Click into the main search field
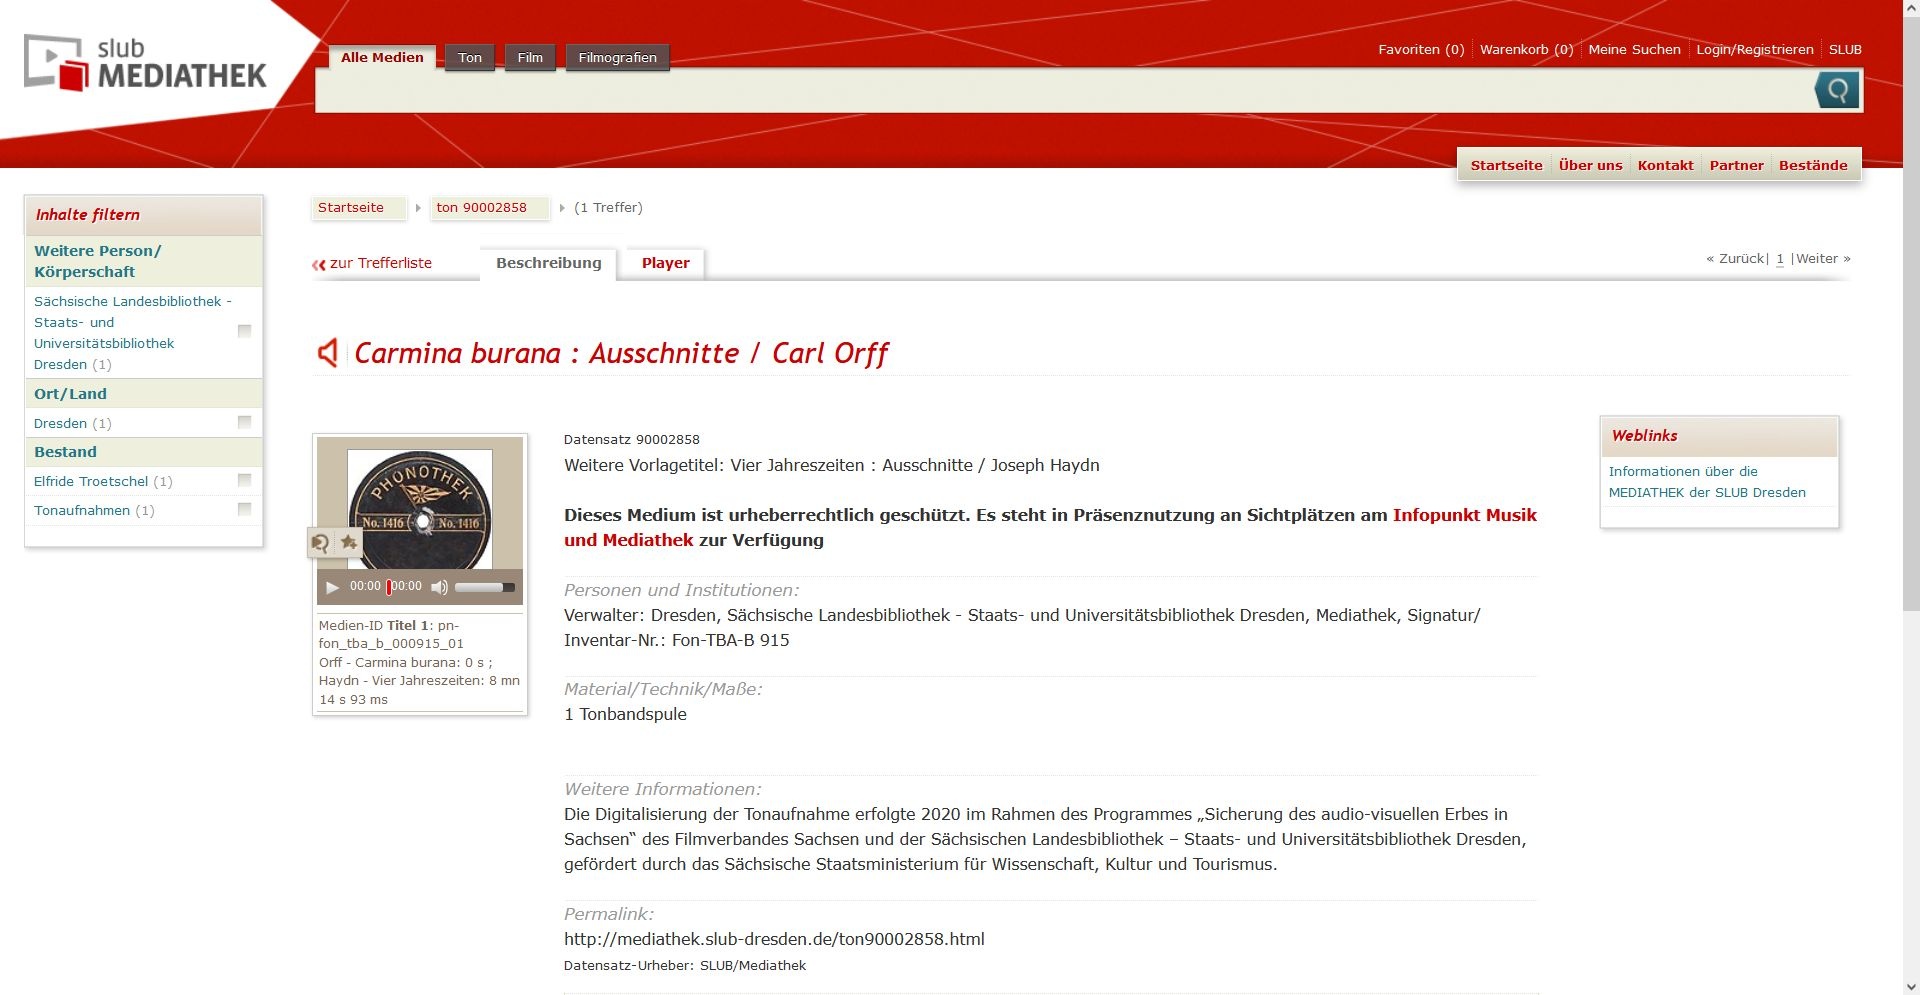 [1065, 90]
